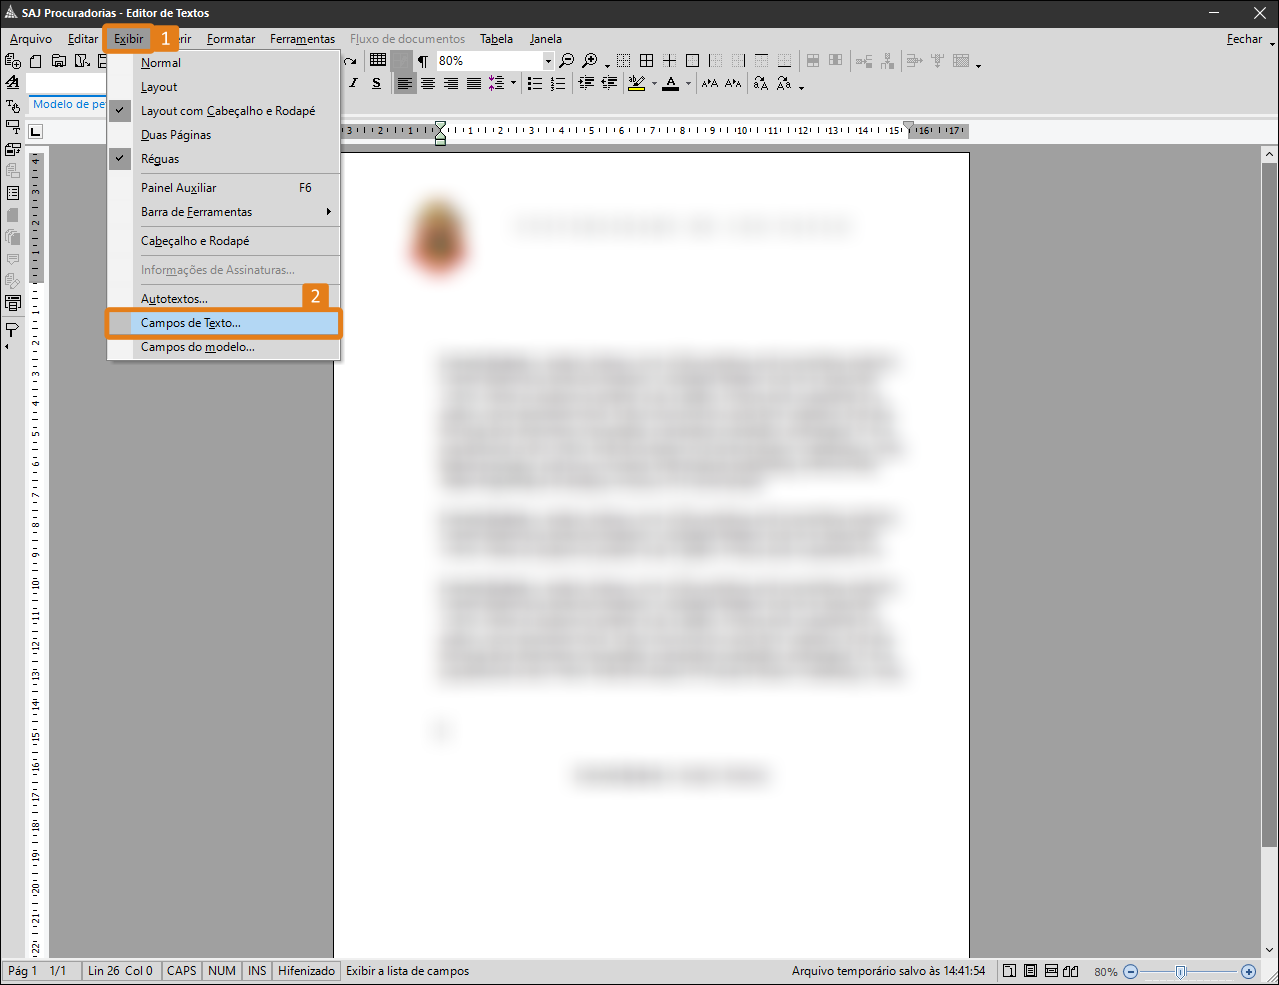
Task: Toggle the Réguas checked option
Action: pos(160,159)
